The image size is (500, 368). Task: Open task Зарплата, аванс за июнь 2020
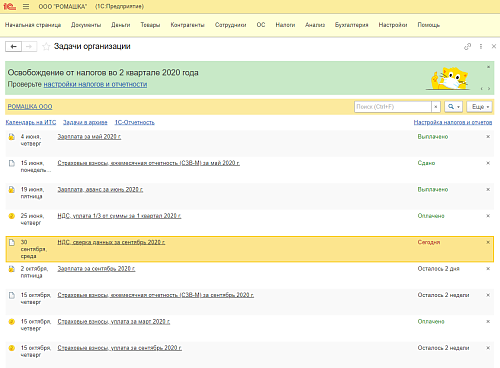pos(100,189)
